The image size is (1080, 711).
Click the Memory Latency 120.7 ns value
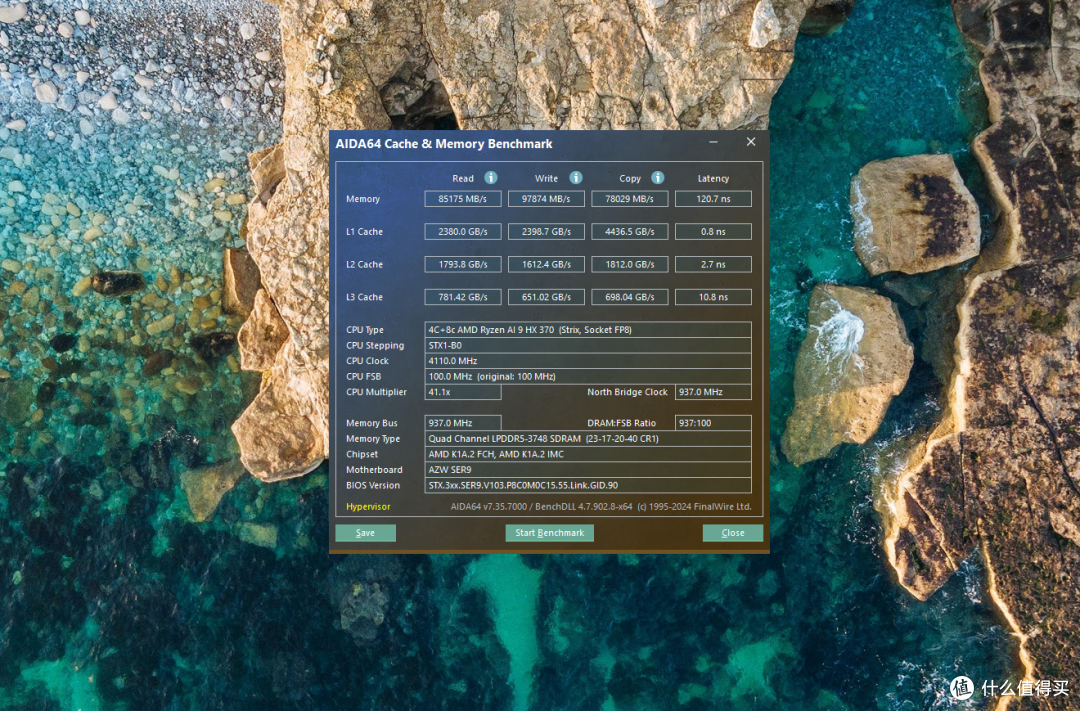713,199
